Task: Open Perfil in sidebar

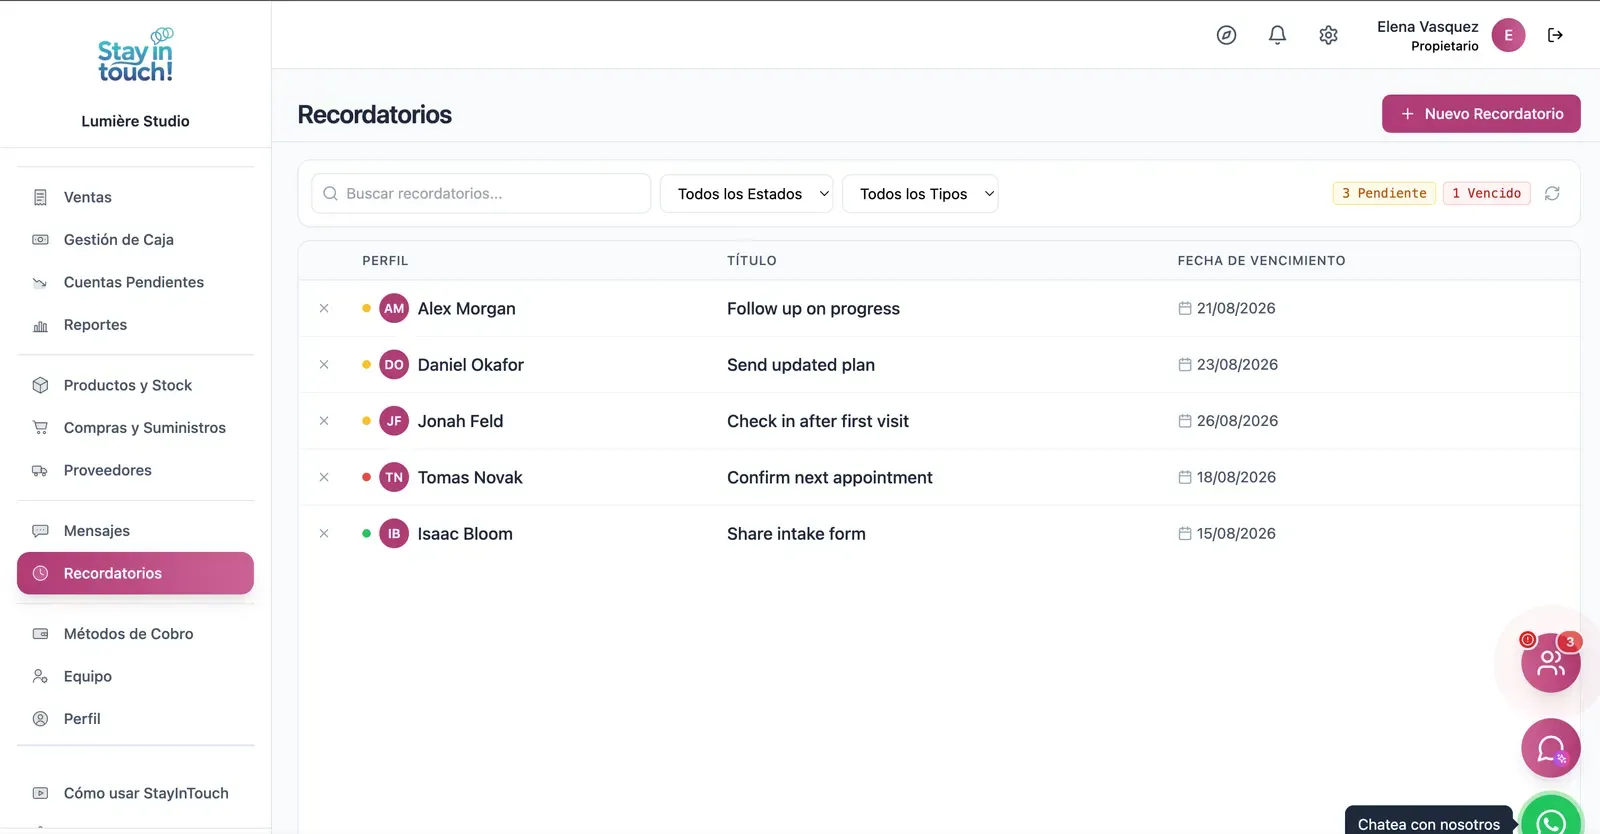Action: [135, 719]
